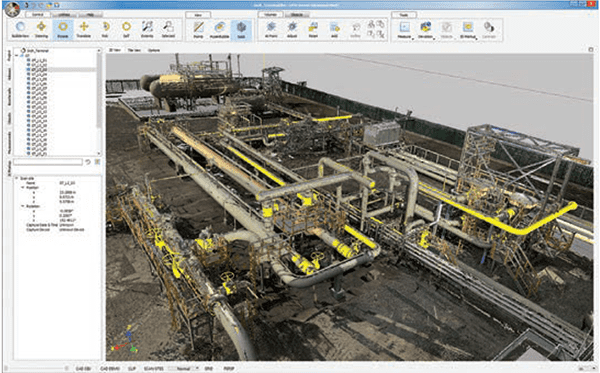
Task: Click the Elevation tool button
Action: (425, 29)
